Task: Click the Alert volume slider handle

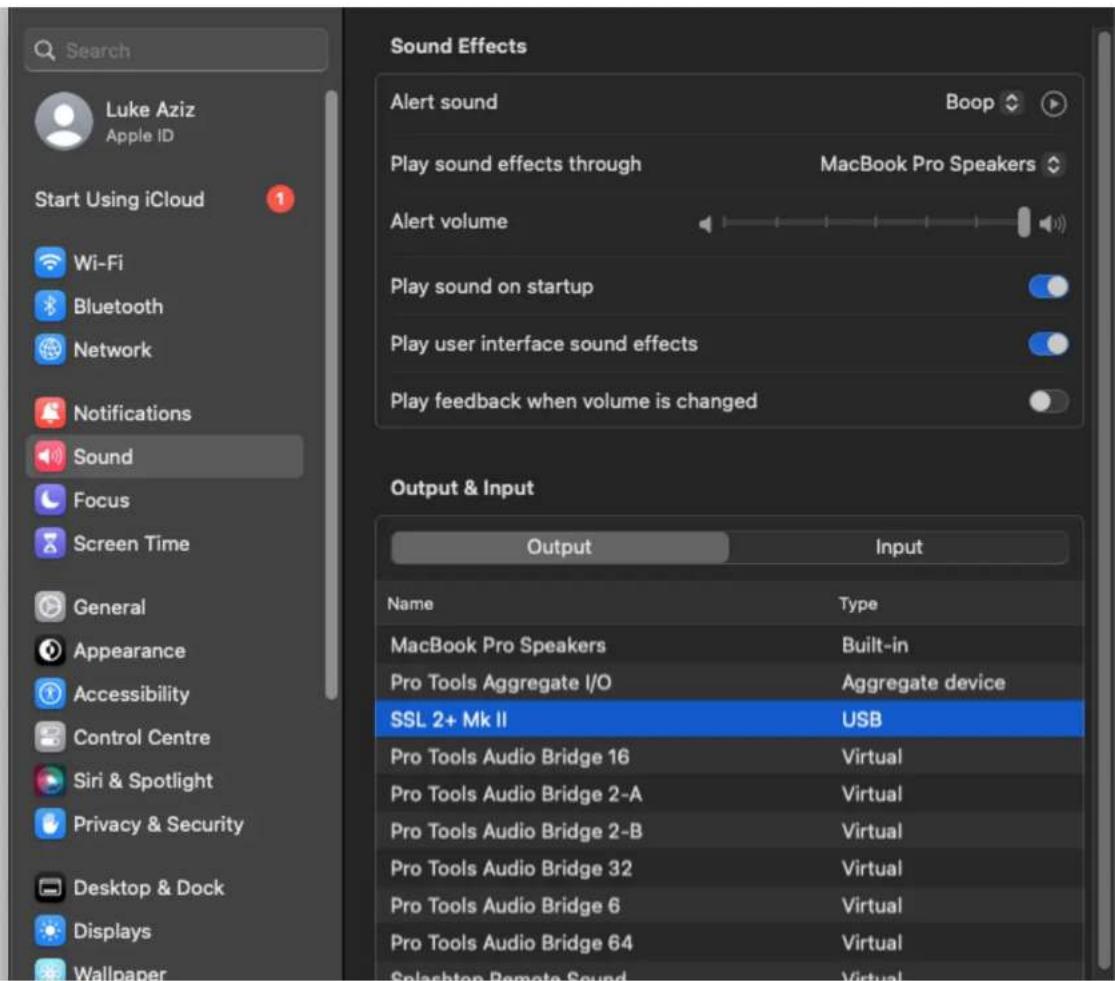Action: (x=1023, y=223)
